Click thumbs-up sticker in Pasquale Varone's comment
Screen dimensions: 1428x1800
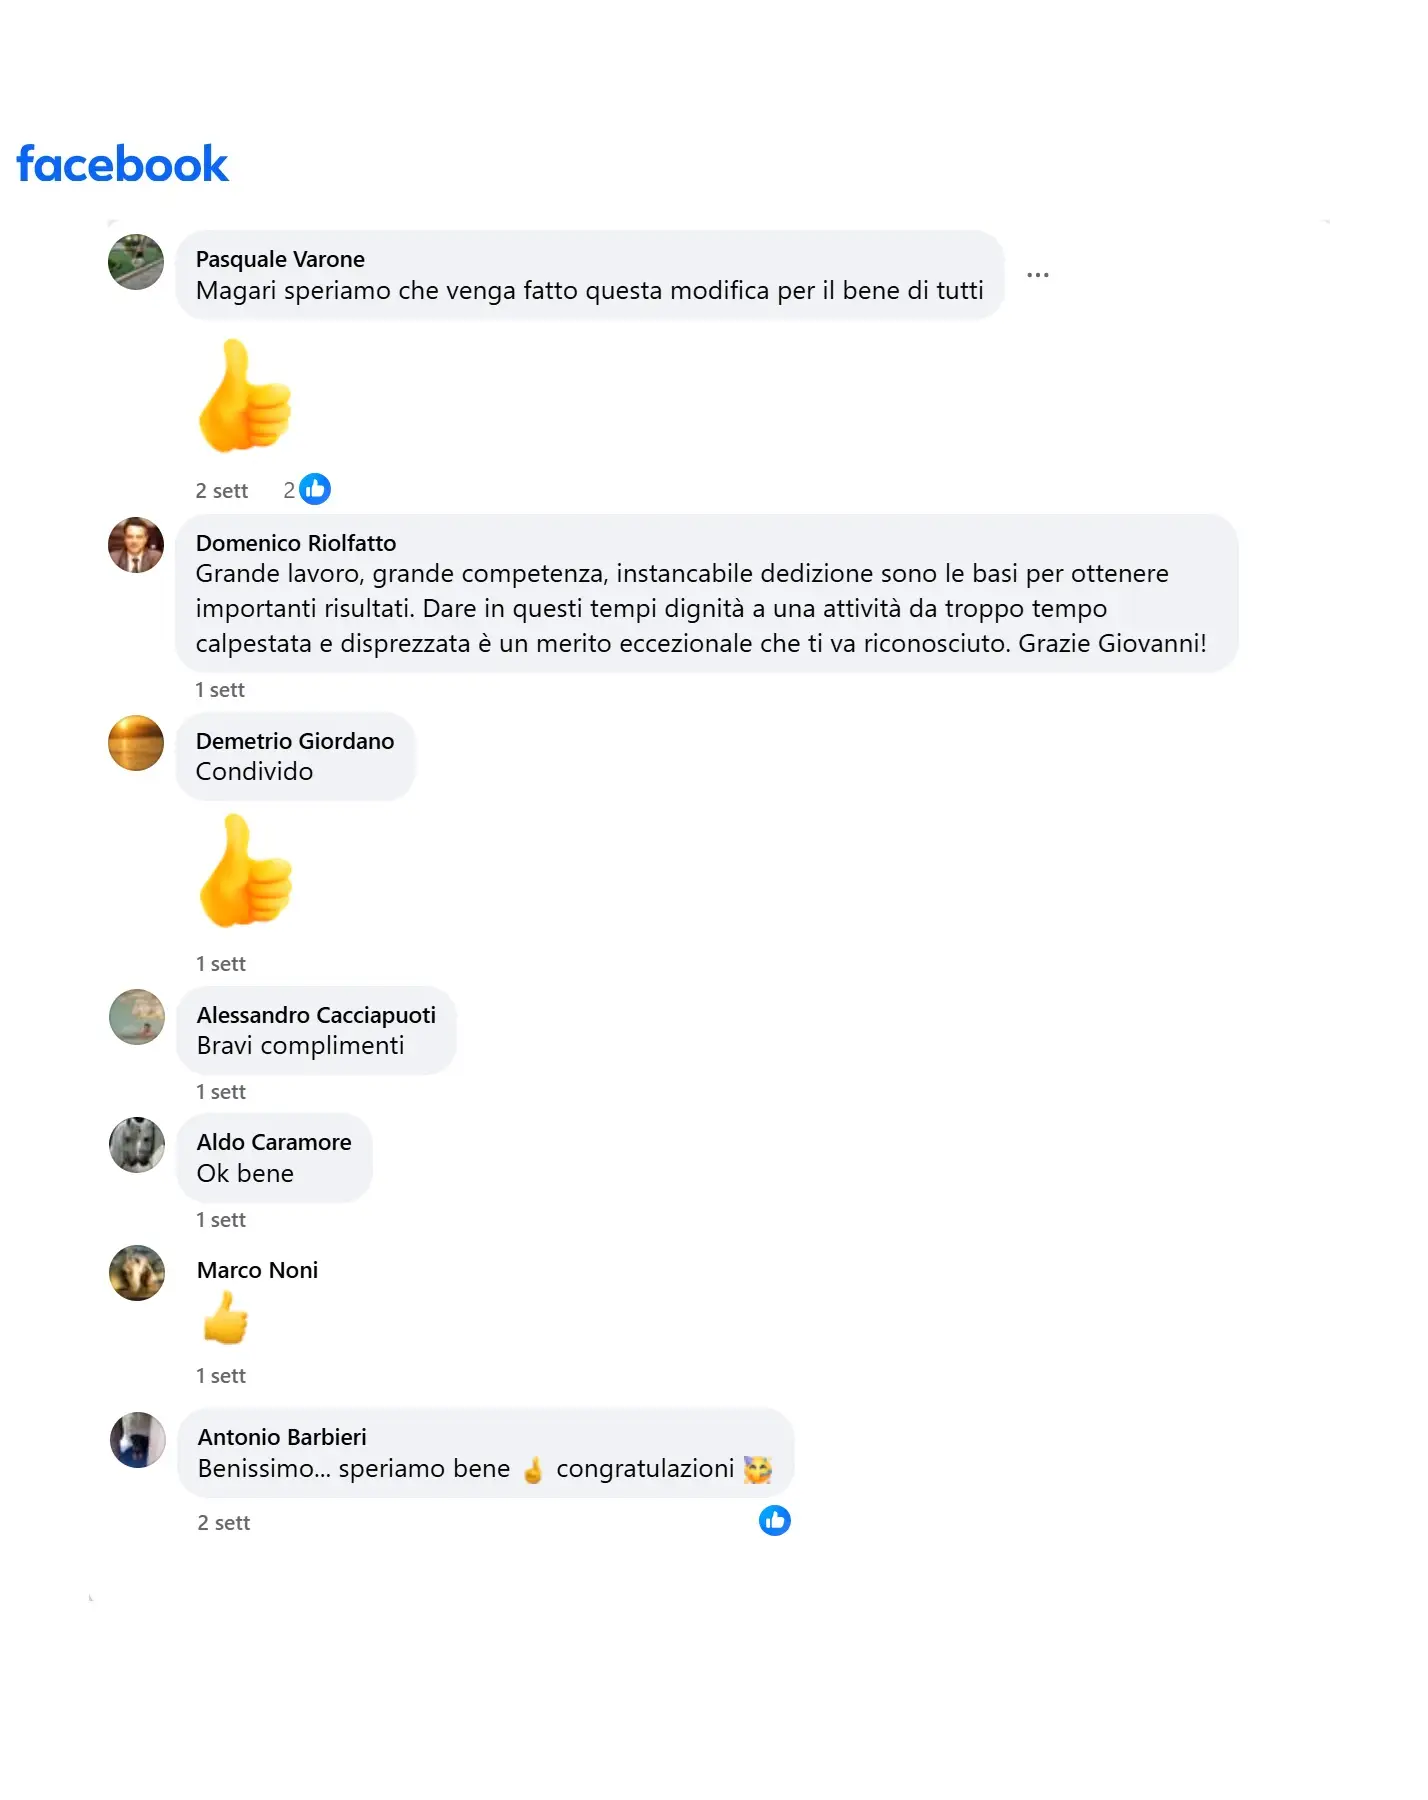click(244, 396)
